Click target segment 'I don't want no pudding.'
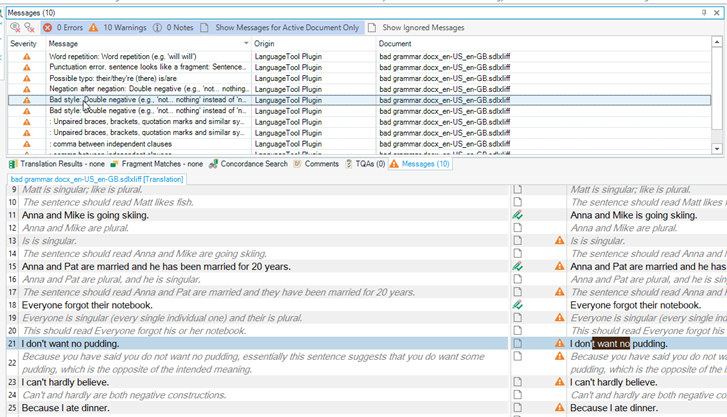The image size is (727, 417). click(619, 344)
